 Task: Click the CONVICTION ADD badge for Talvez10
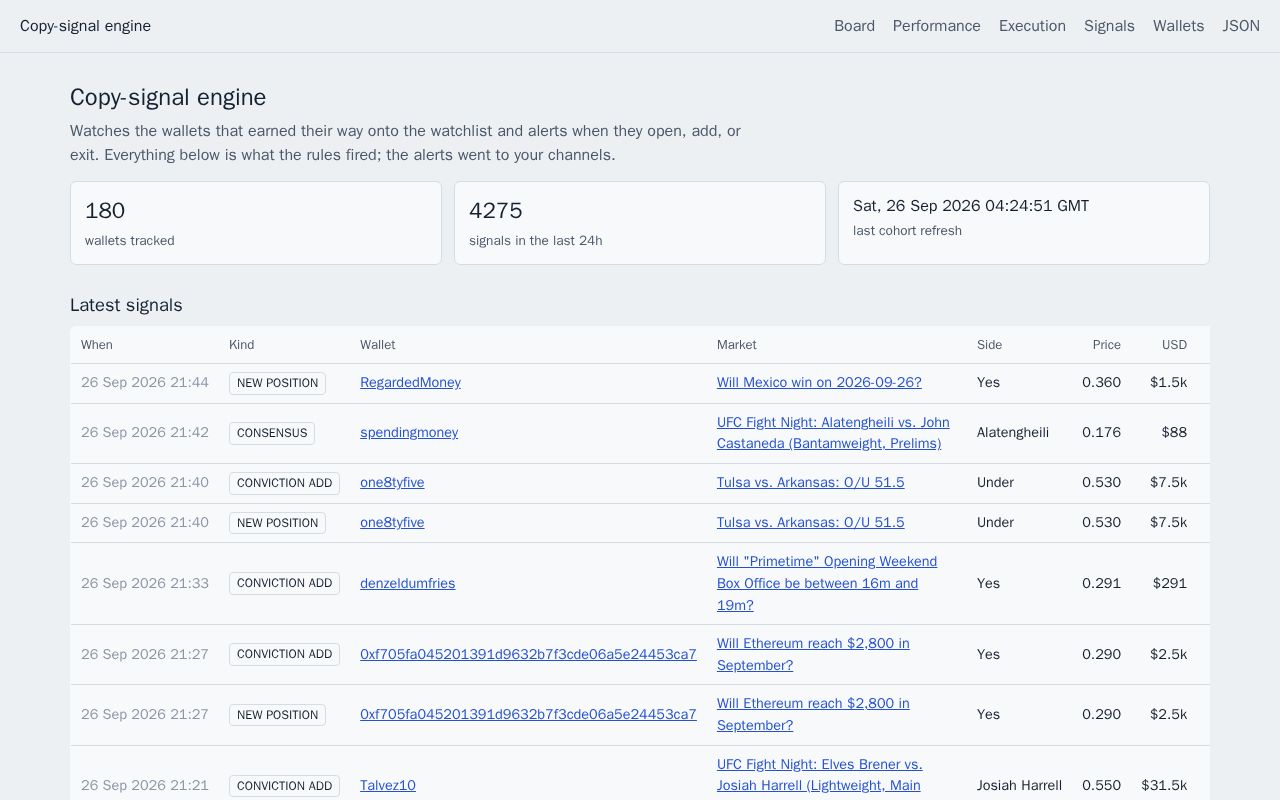[x=284, y=786]
